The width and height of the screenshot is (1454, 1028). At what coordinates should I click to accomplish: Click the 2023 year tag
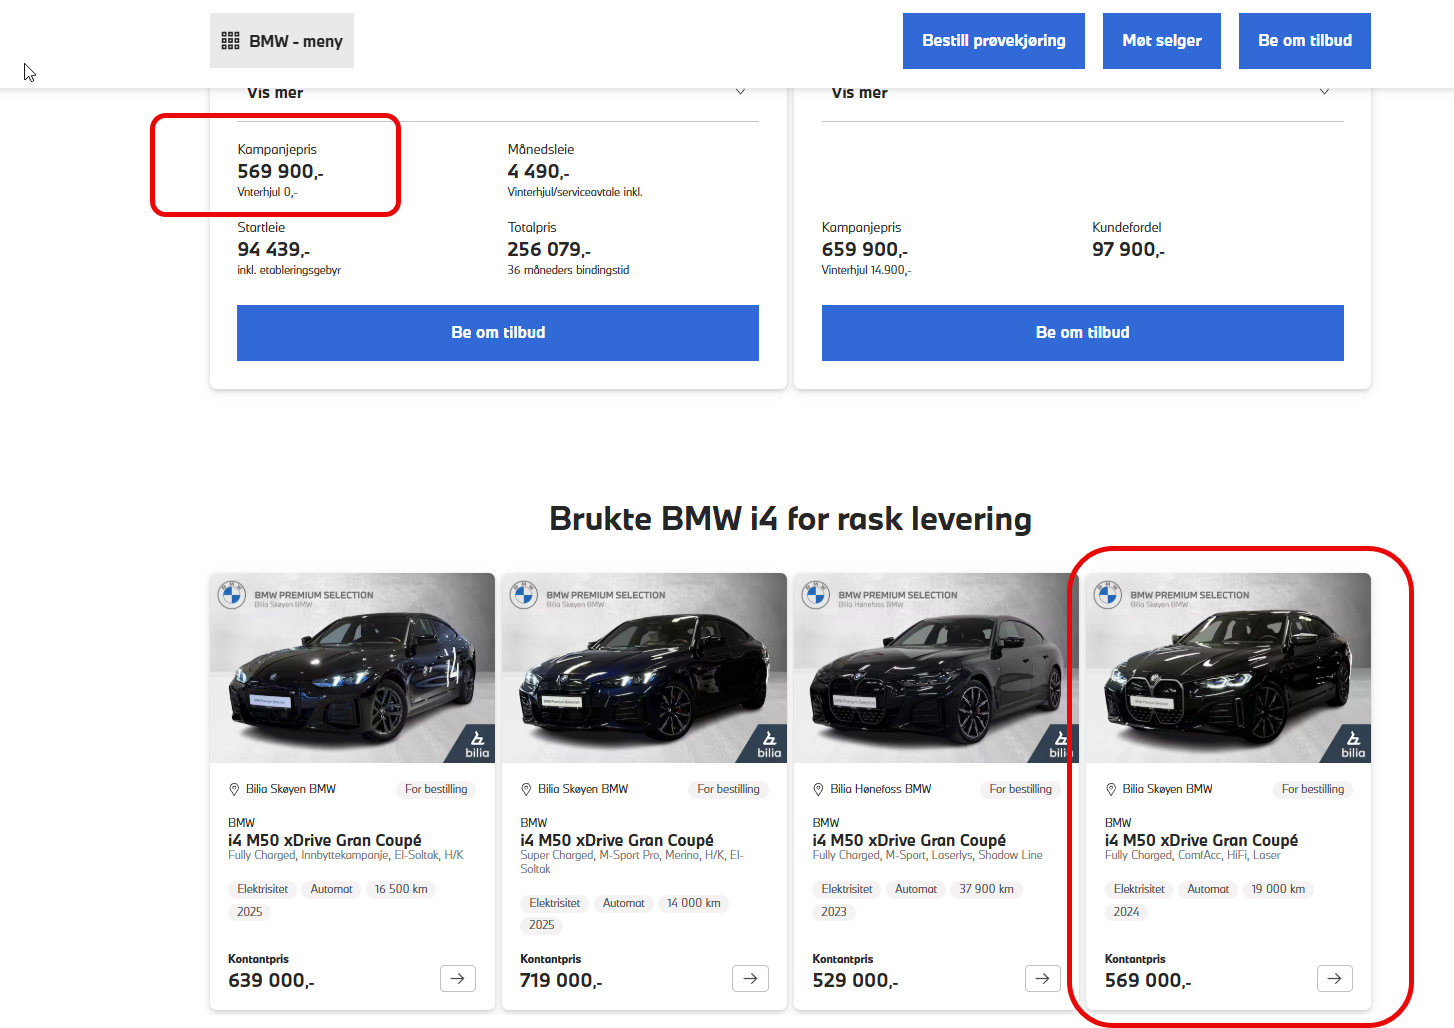834,912
